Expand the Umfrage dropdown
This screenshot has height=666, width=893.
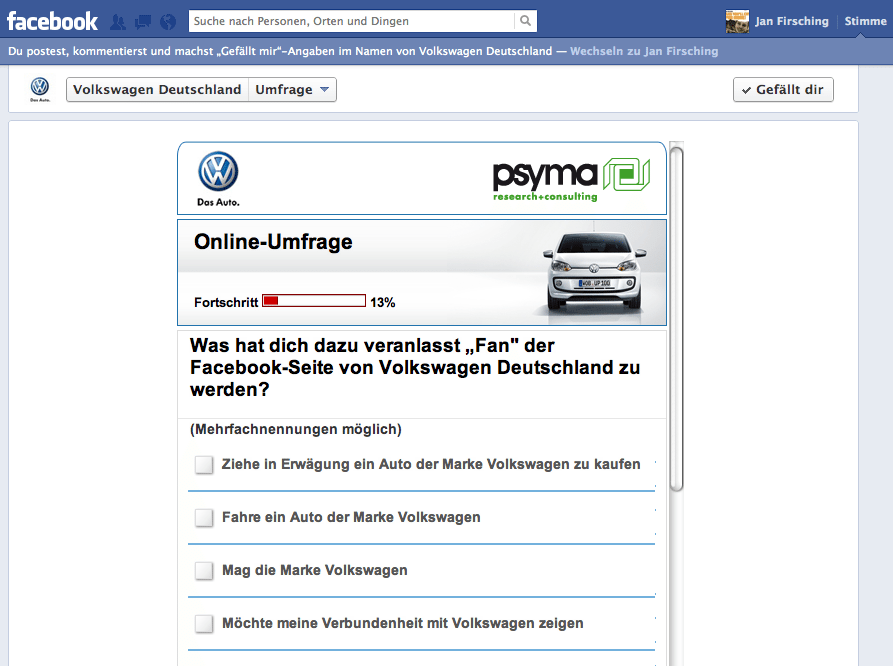tap(292, 89)
